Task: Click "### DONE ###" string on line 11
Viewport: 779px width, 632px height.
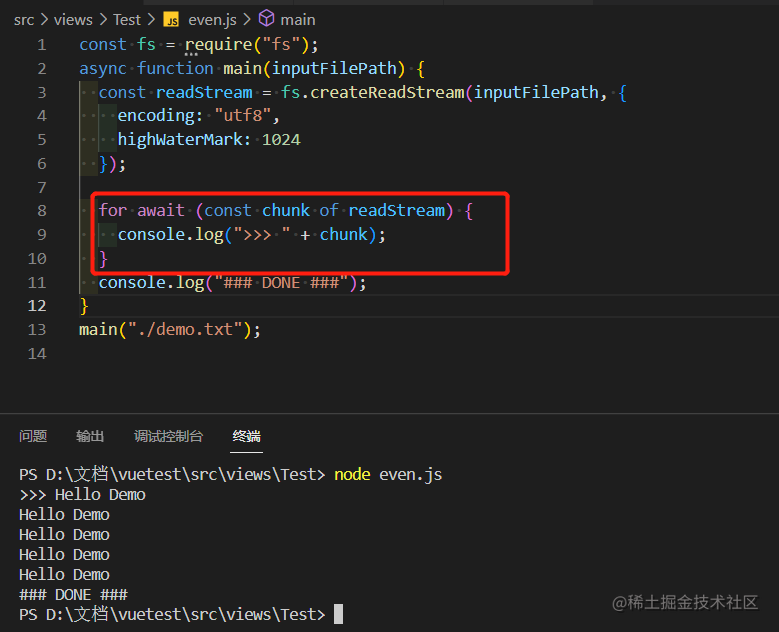Action: pyautogui.click(x=281, y=283)
